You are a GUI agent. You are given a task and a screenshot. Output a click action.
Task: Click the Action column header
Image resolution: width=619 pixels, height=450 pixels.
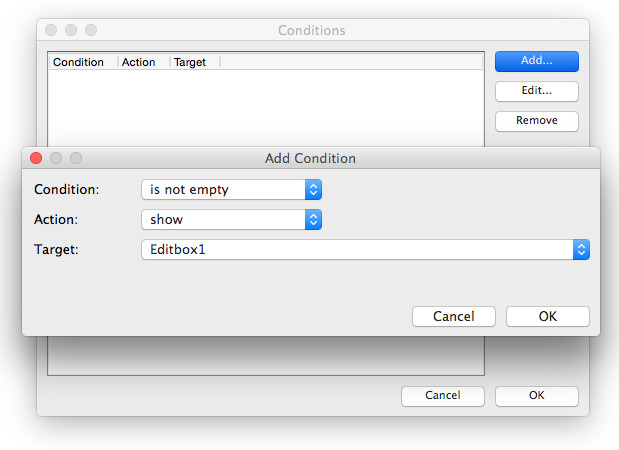[x=139, y=62]
